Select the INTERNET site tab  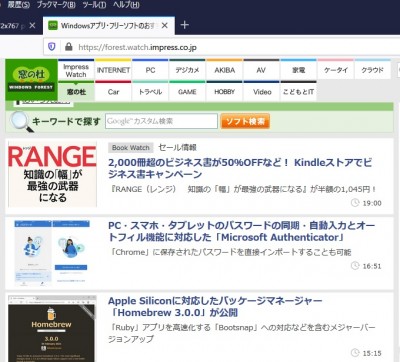113,70
